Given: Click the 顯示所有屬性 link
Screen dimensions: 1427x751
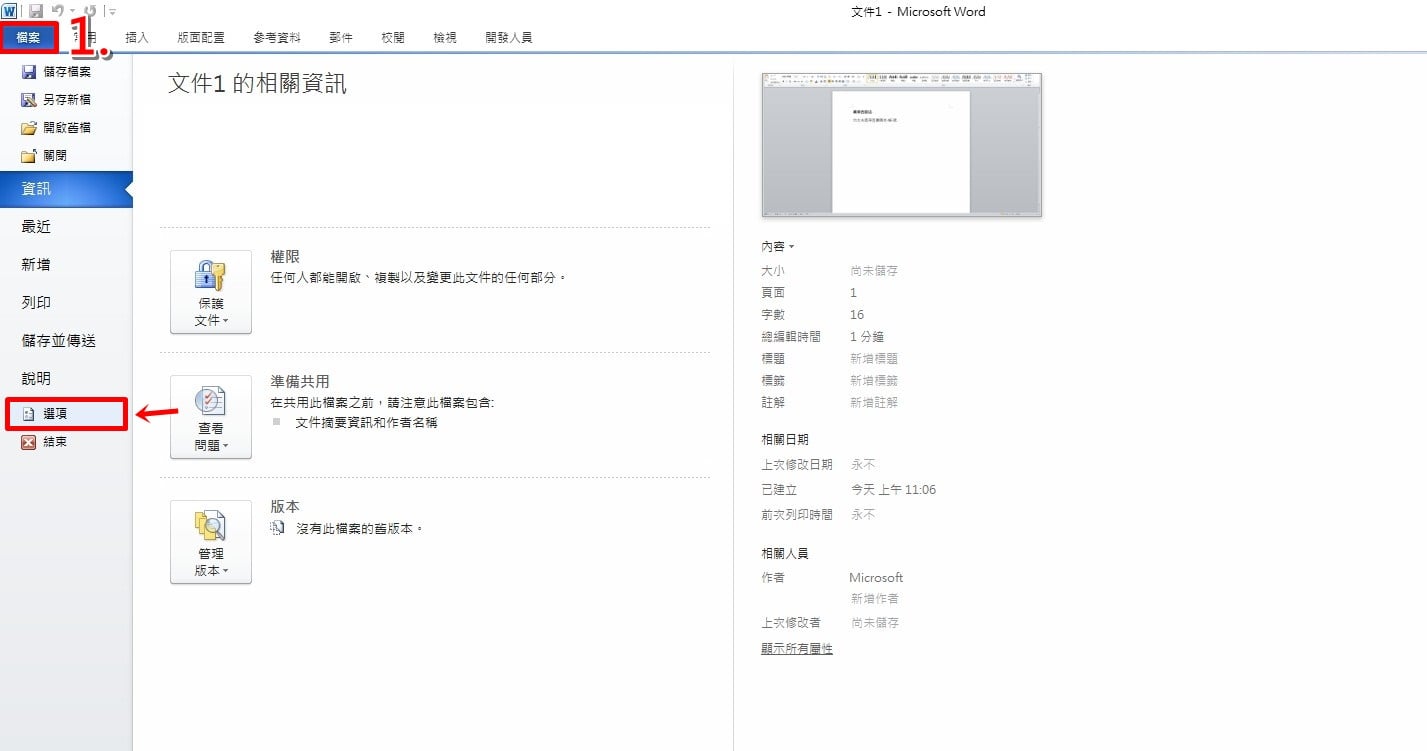Looking at the screenshot, I should coord(797,649).
